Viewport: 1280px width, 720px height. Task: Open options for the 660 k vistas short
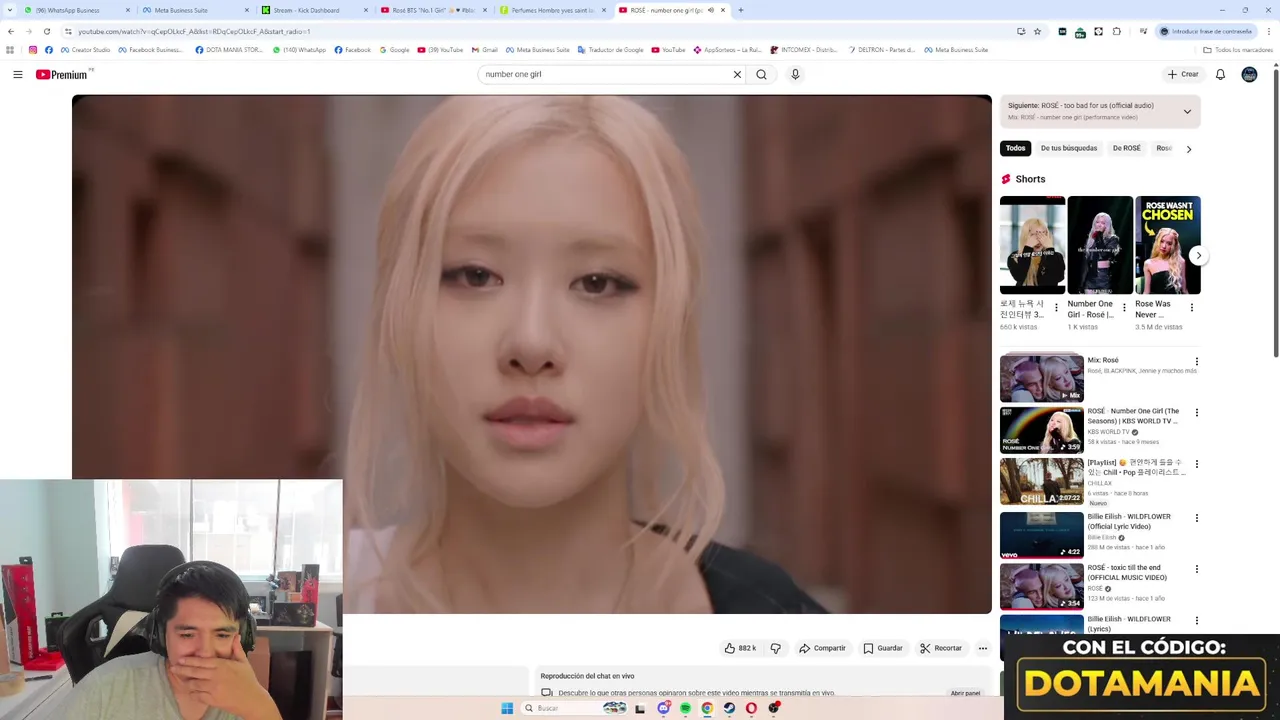(x=1056, y=307)
